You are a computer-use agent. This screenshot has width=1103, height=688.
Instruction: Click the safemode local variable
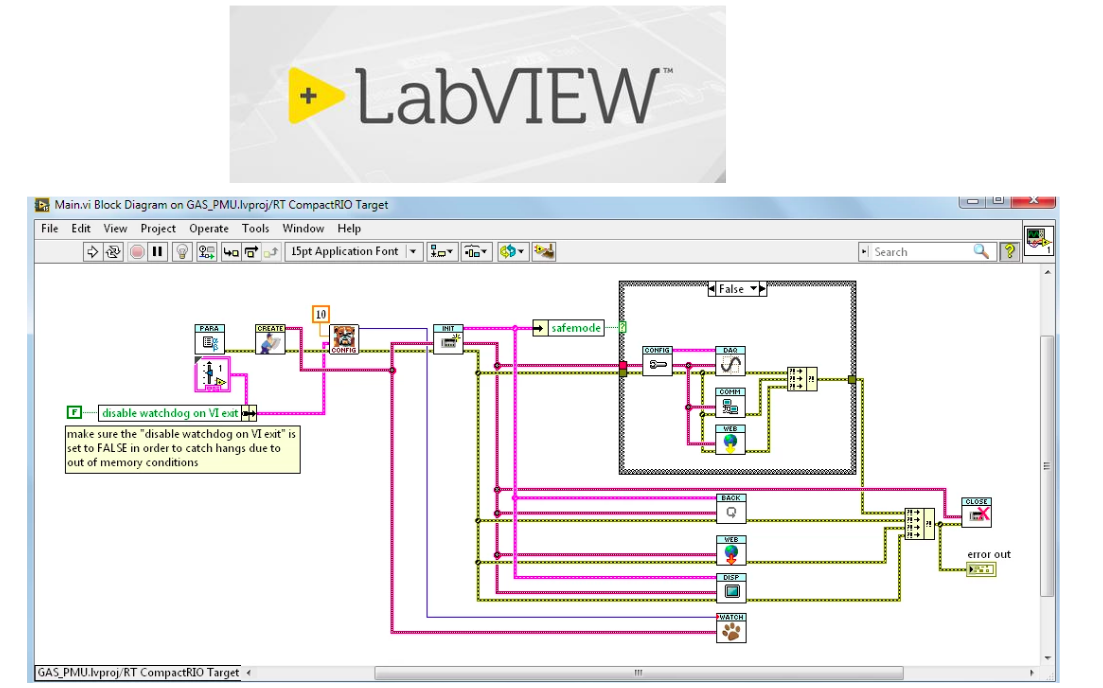tap(568, 328)
